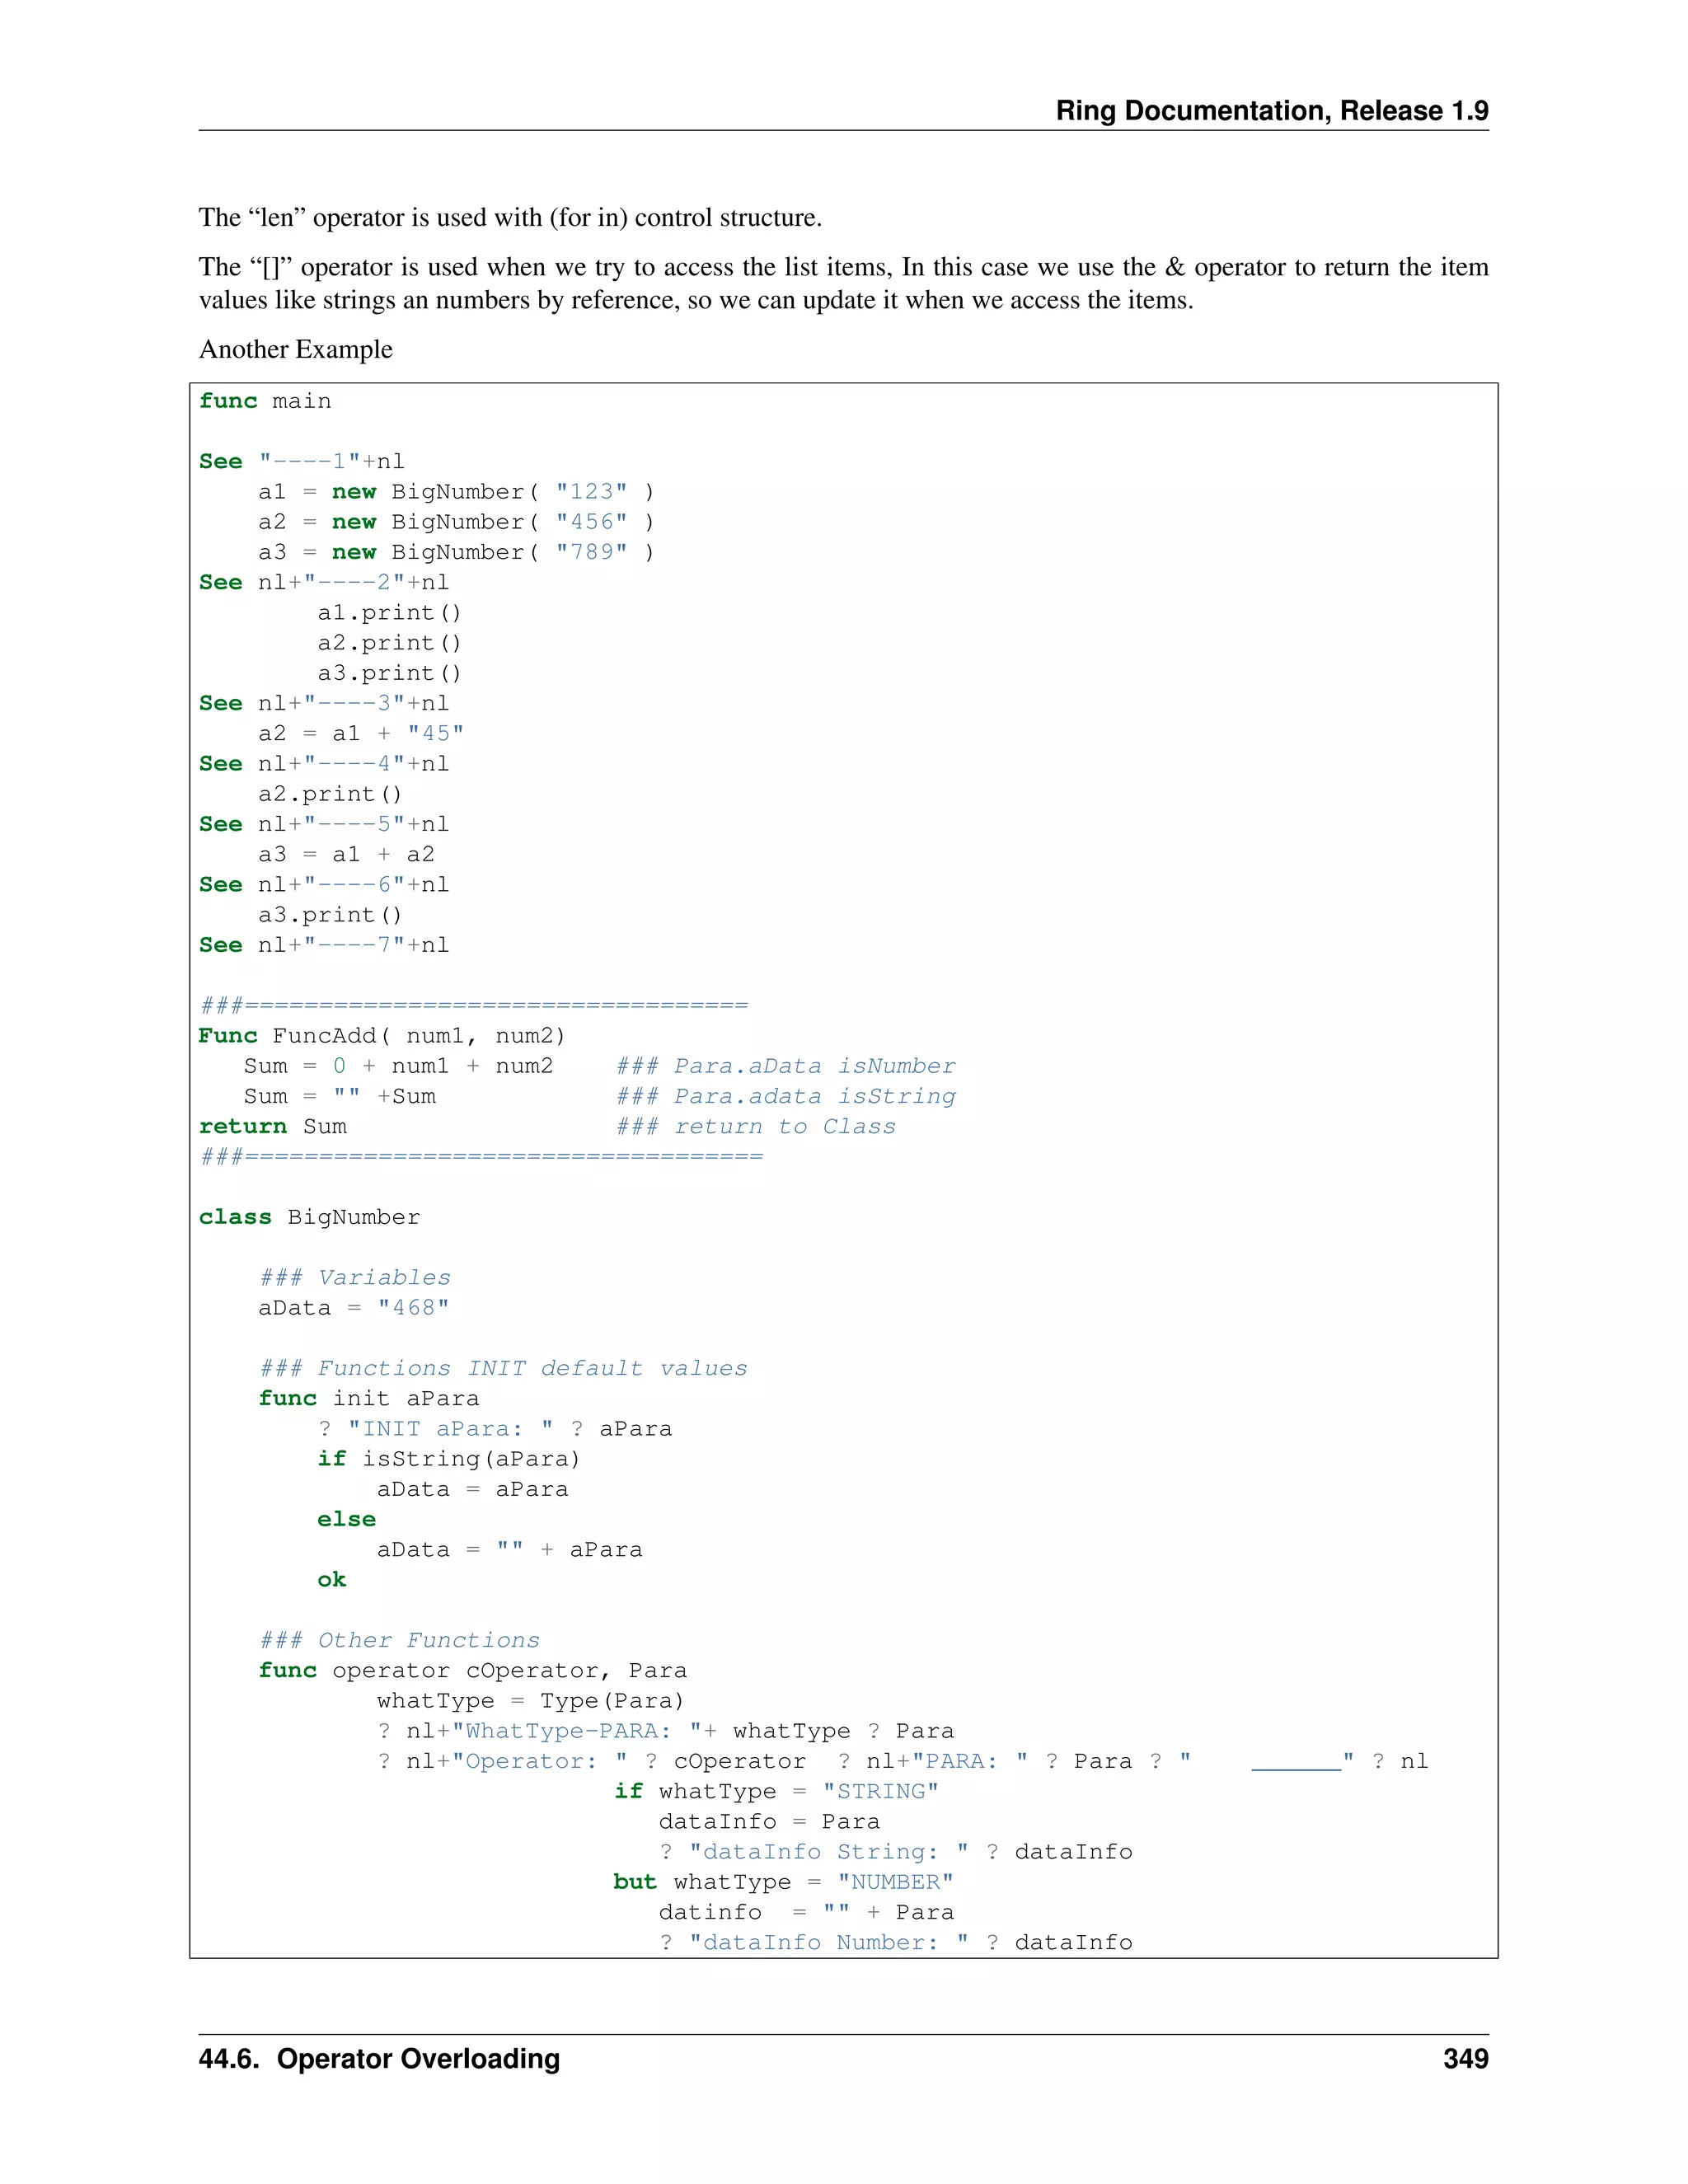Click the 'whatType = Type(Para)' line
This screenshot has height=2184, width=1688.
click(530, 1700)
